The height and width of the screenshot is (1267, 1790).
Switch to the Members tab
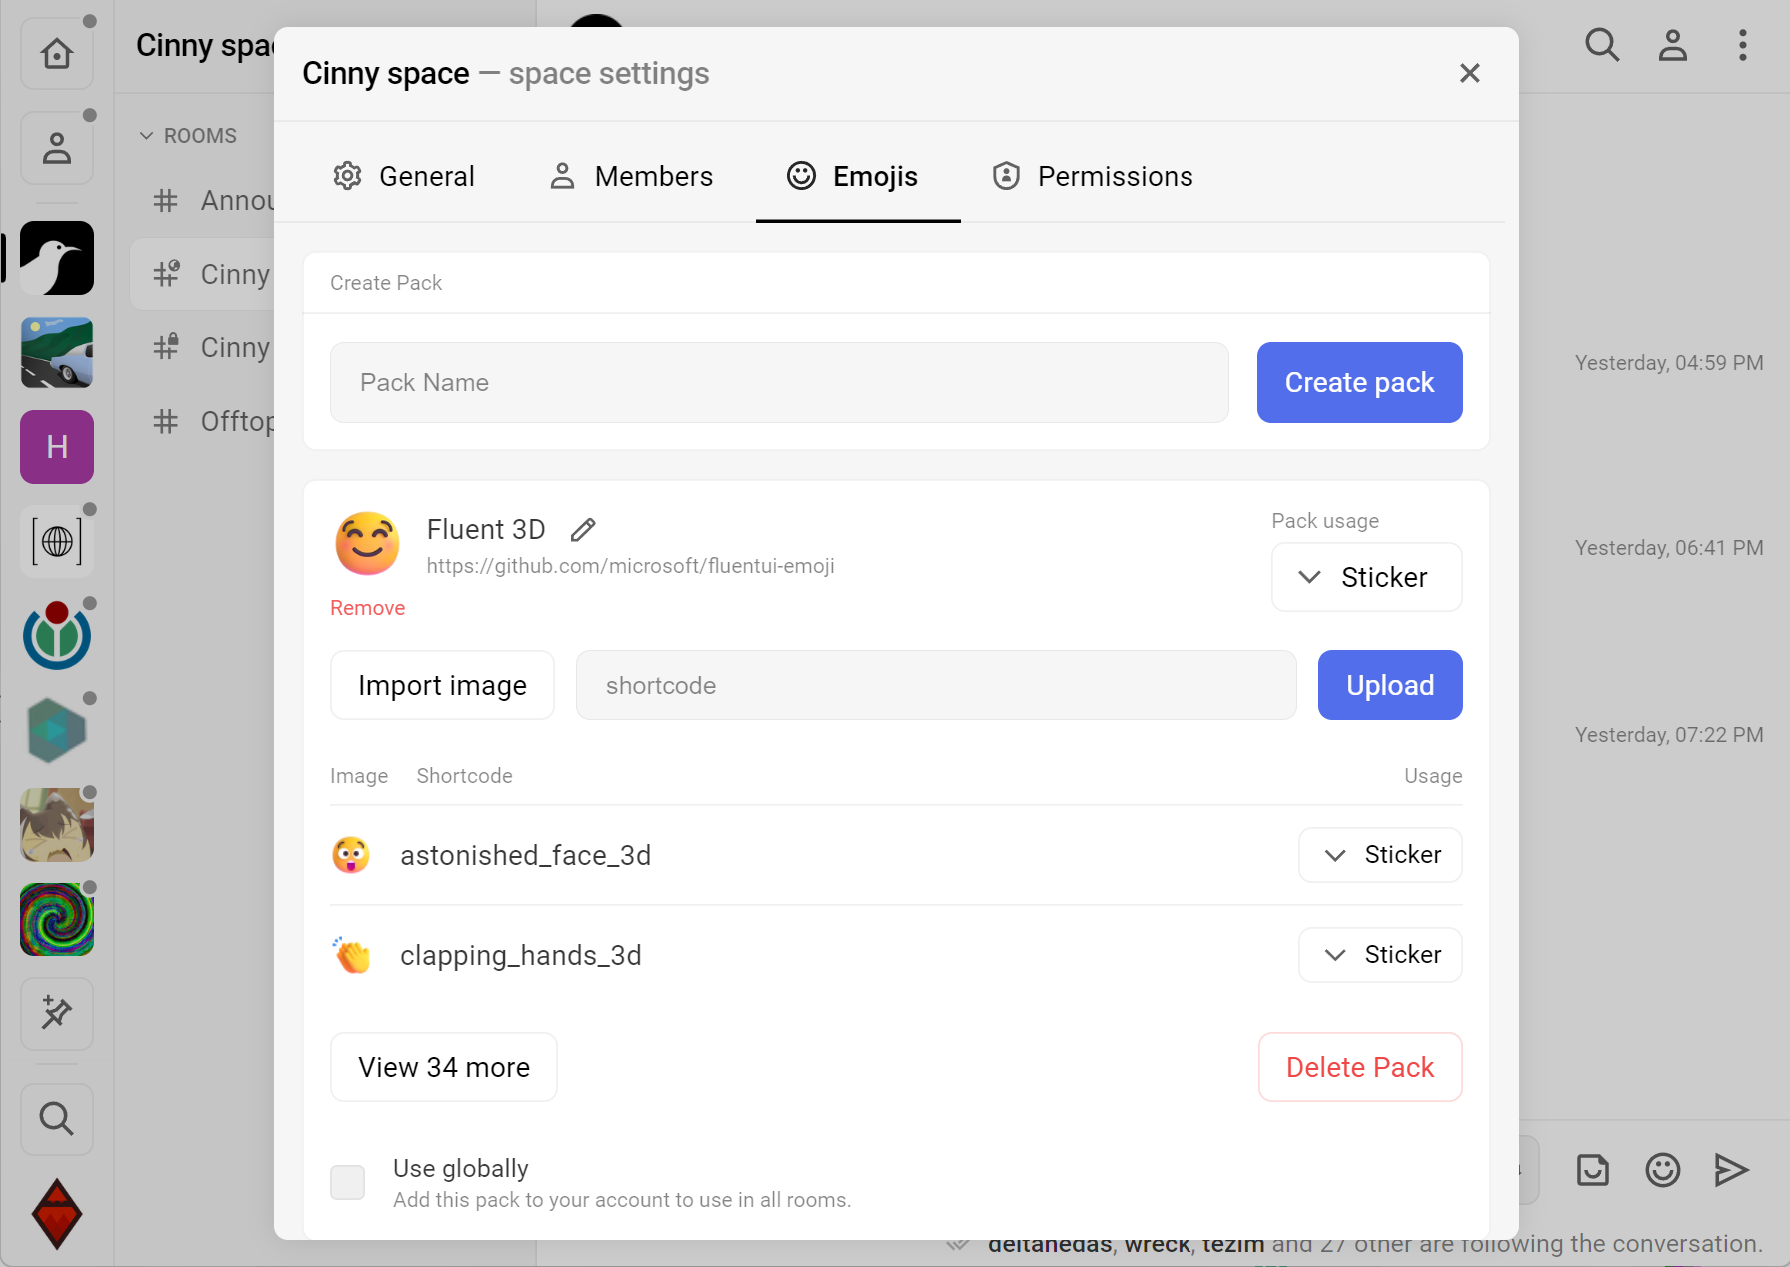[x=632, y=177]
